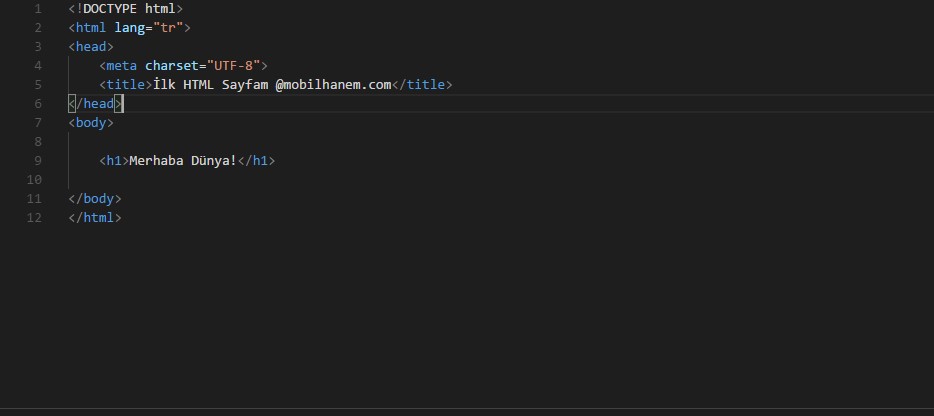Click line number 12 in the gutter
Viewport: 934px width, 416px height.
pos(35,218)
